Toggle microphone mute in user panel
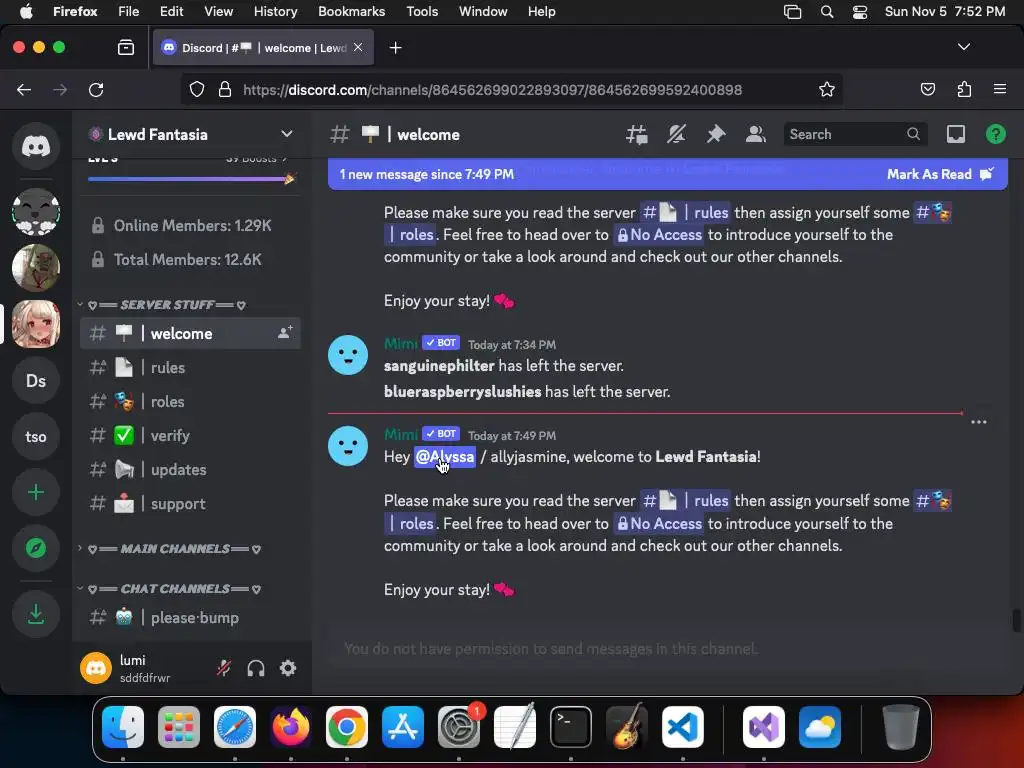Image resolution: width=1024 pixels, height=768 pixels. click(x=224, y=668)
